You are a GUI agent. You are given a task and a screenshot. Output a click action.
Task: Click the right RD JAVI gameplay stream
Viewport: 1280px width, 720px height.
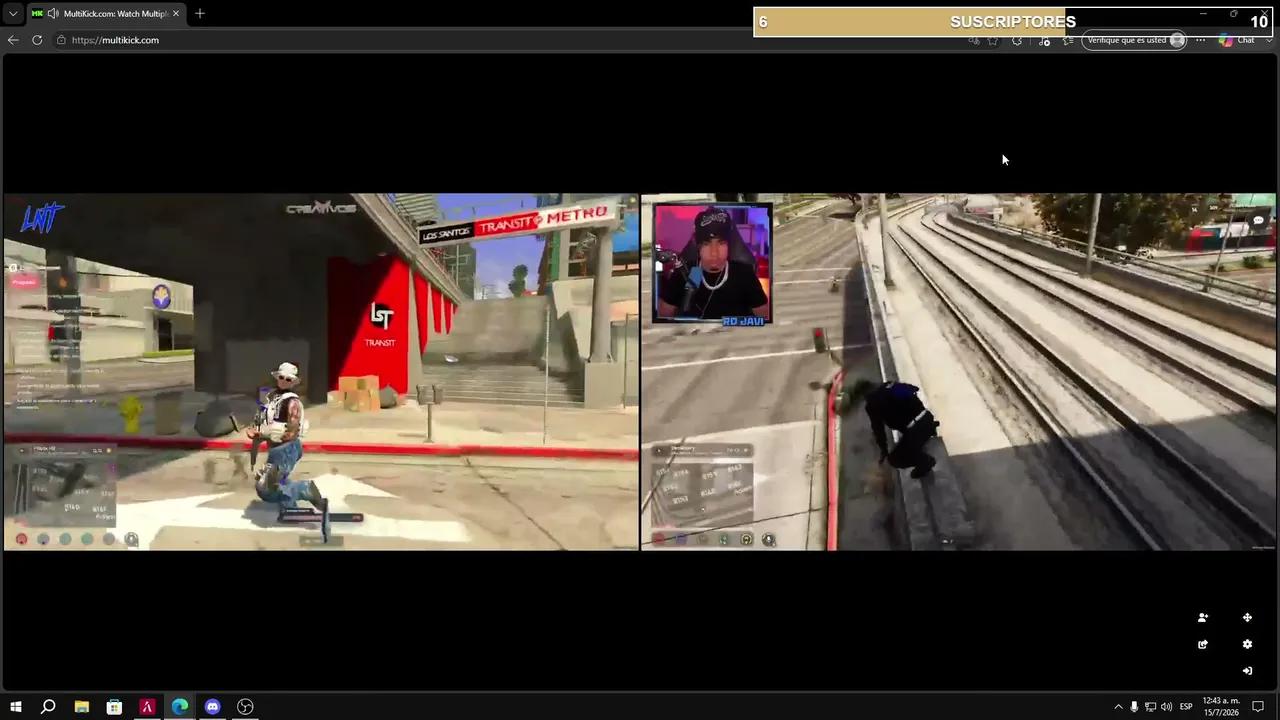[x=958, y=372]
